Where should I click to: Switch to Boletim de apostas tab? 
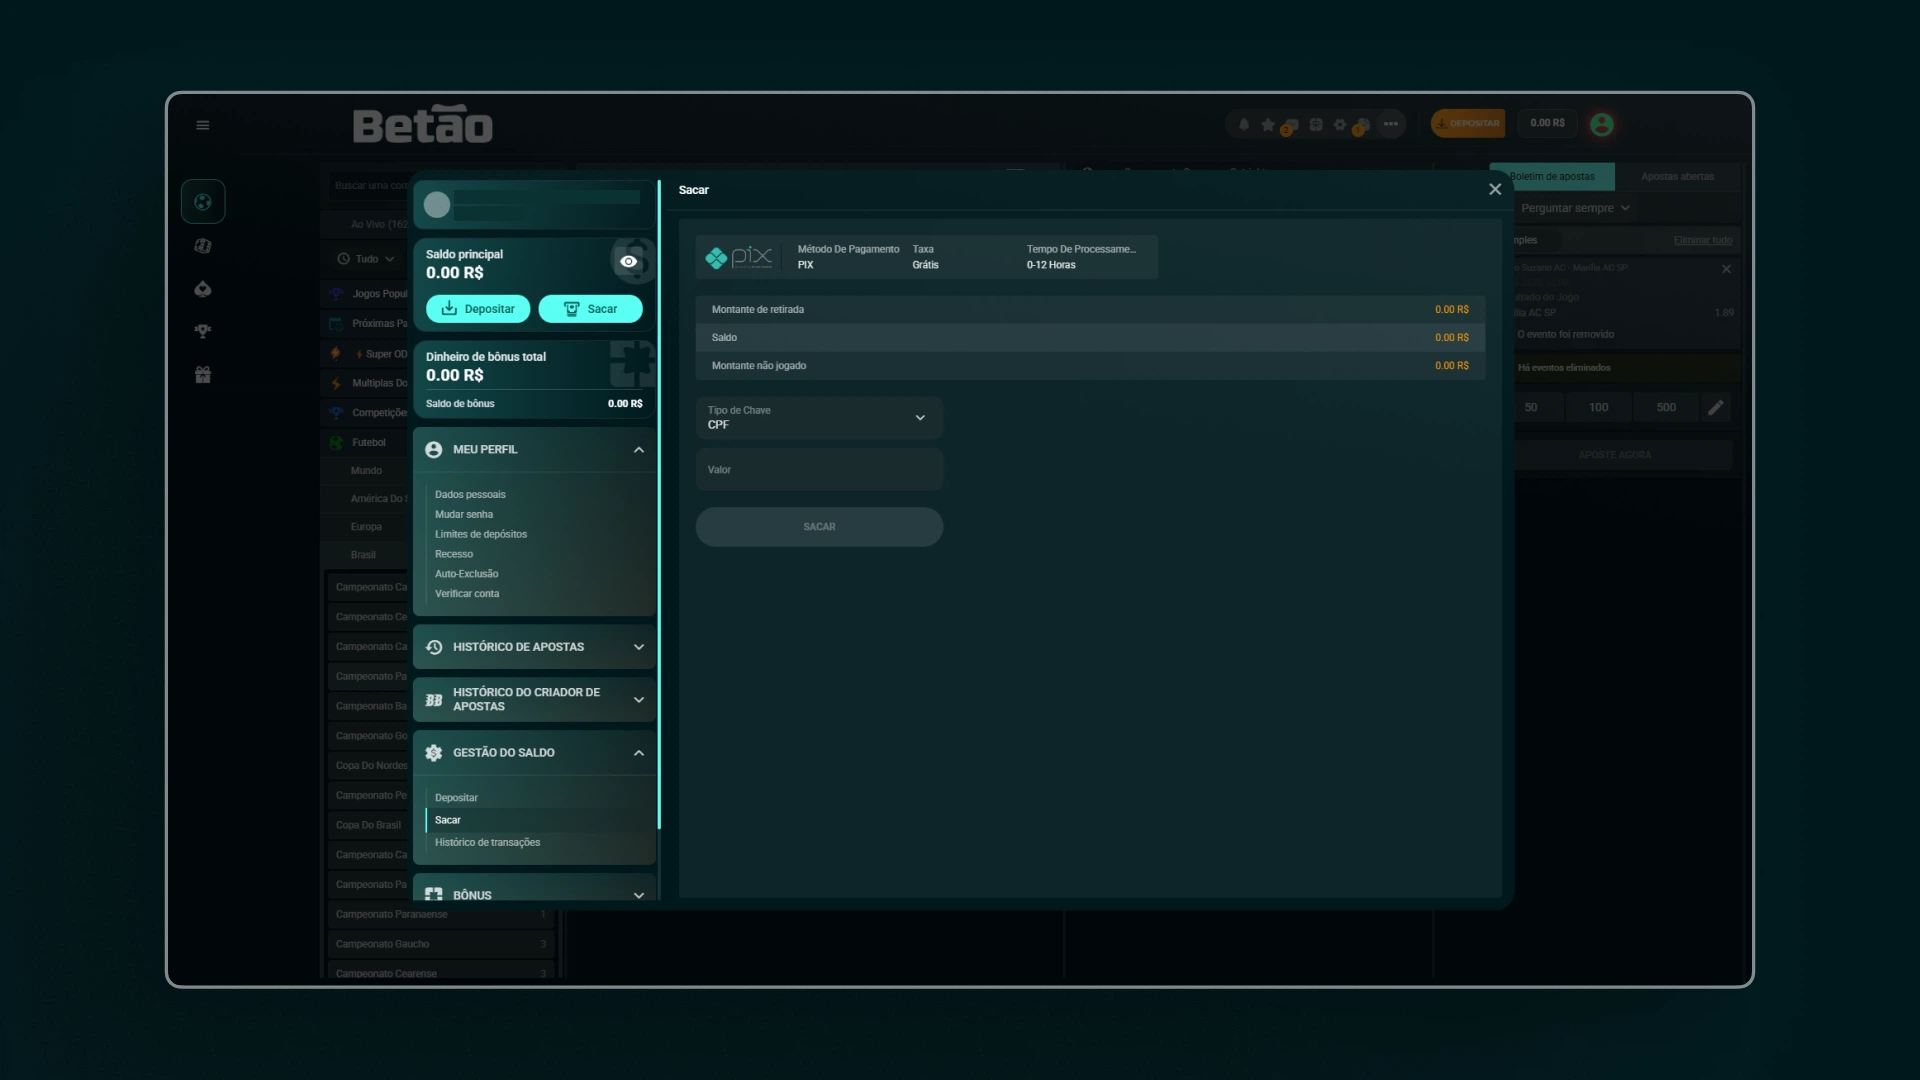point(1552,177)
